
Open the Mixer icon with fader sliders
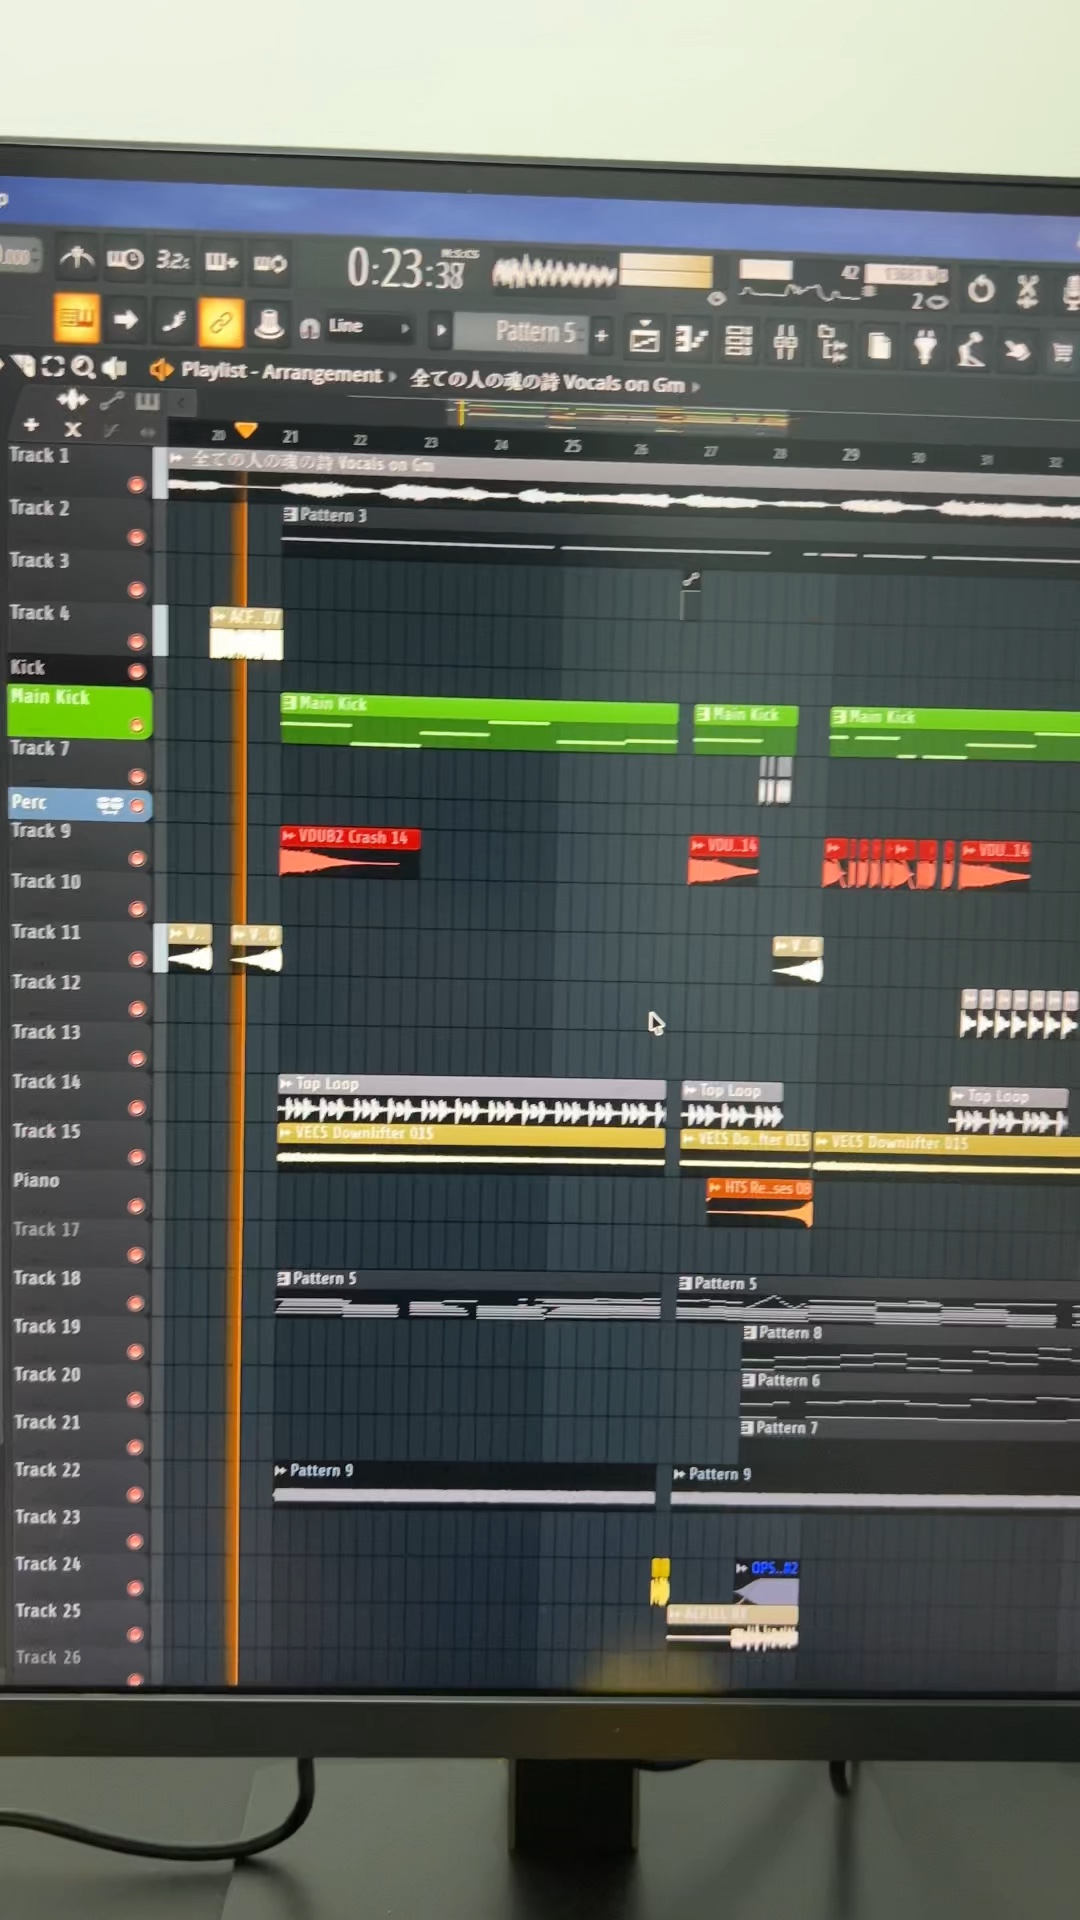pyautogui.click(x=785, y=343)
